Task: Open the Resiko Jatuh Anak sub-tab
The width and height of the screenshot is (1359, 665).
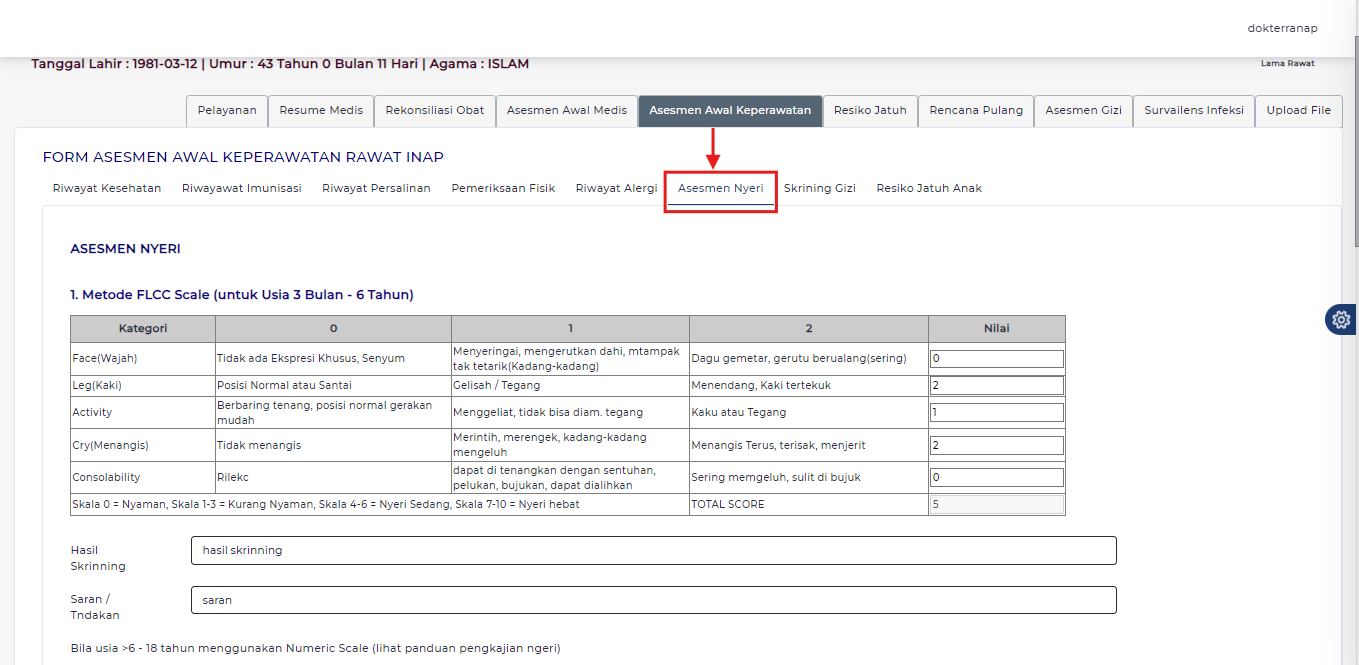Action: coord(929,188)
